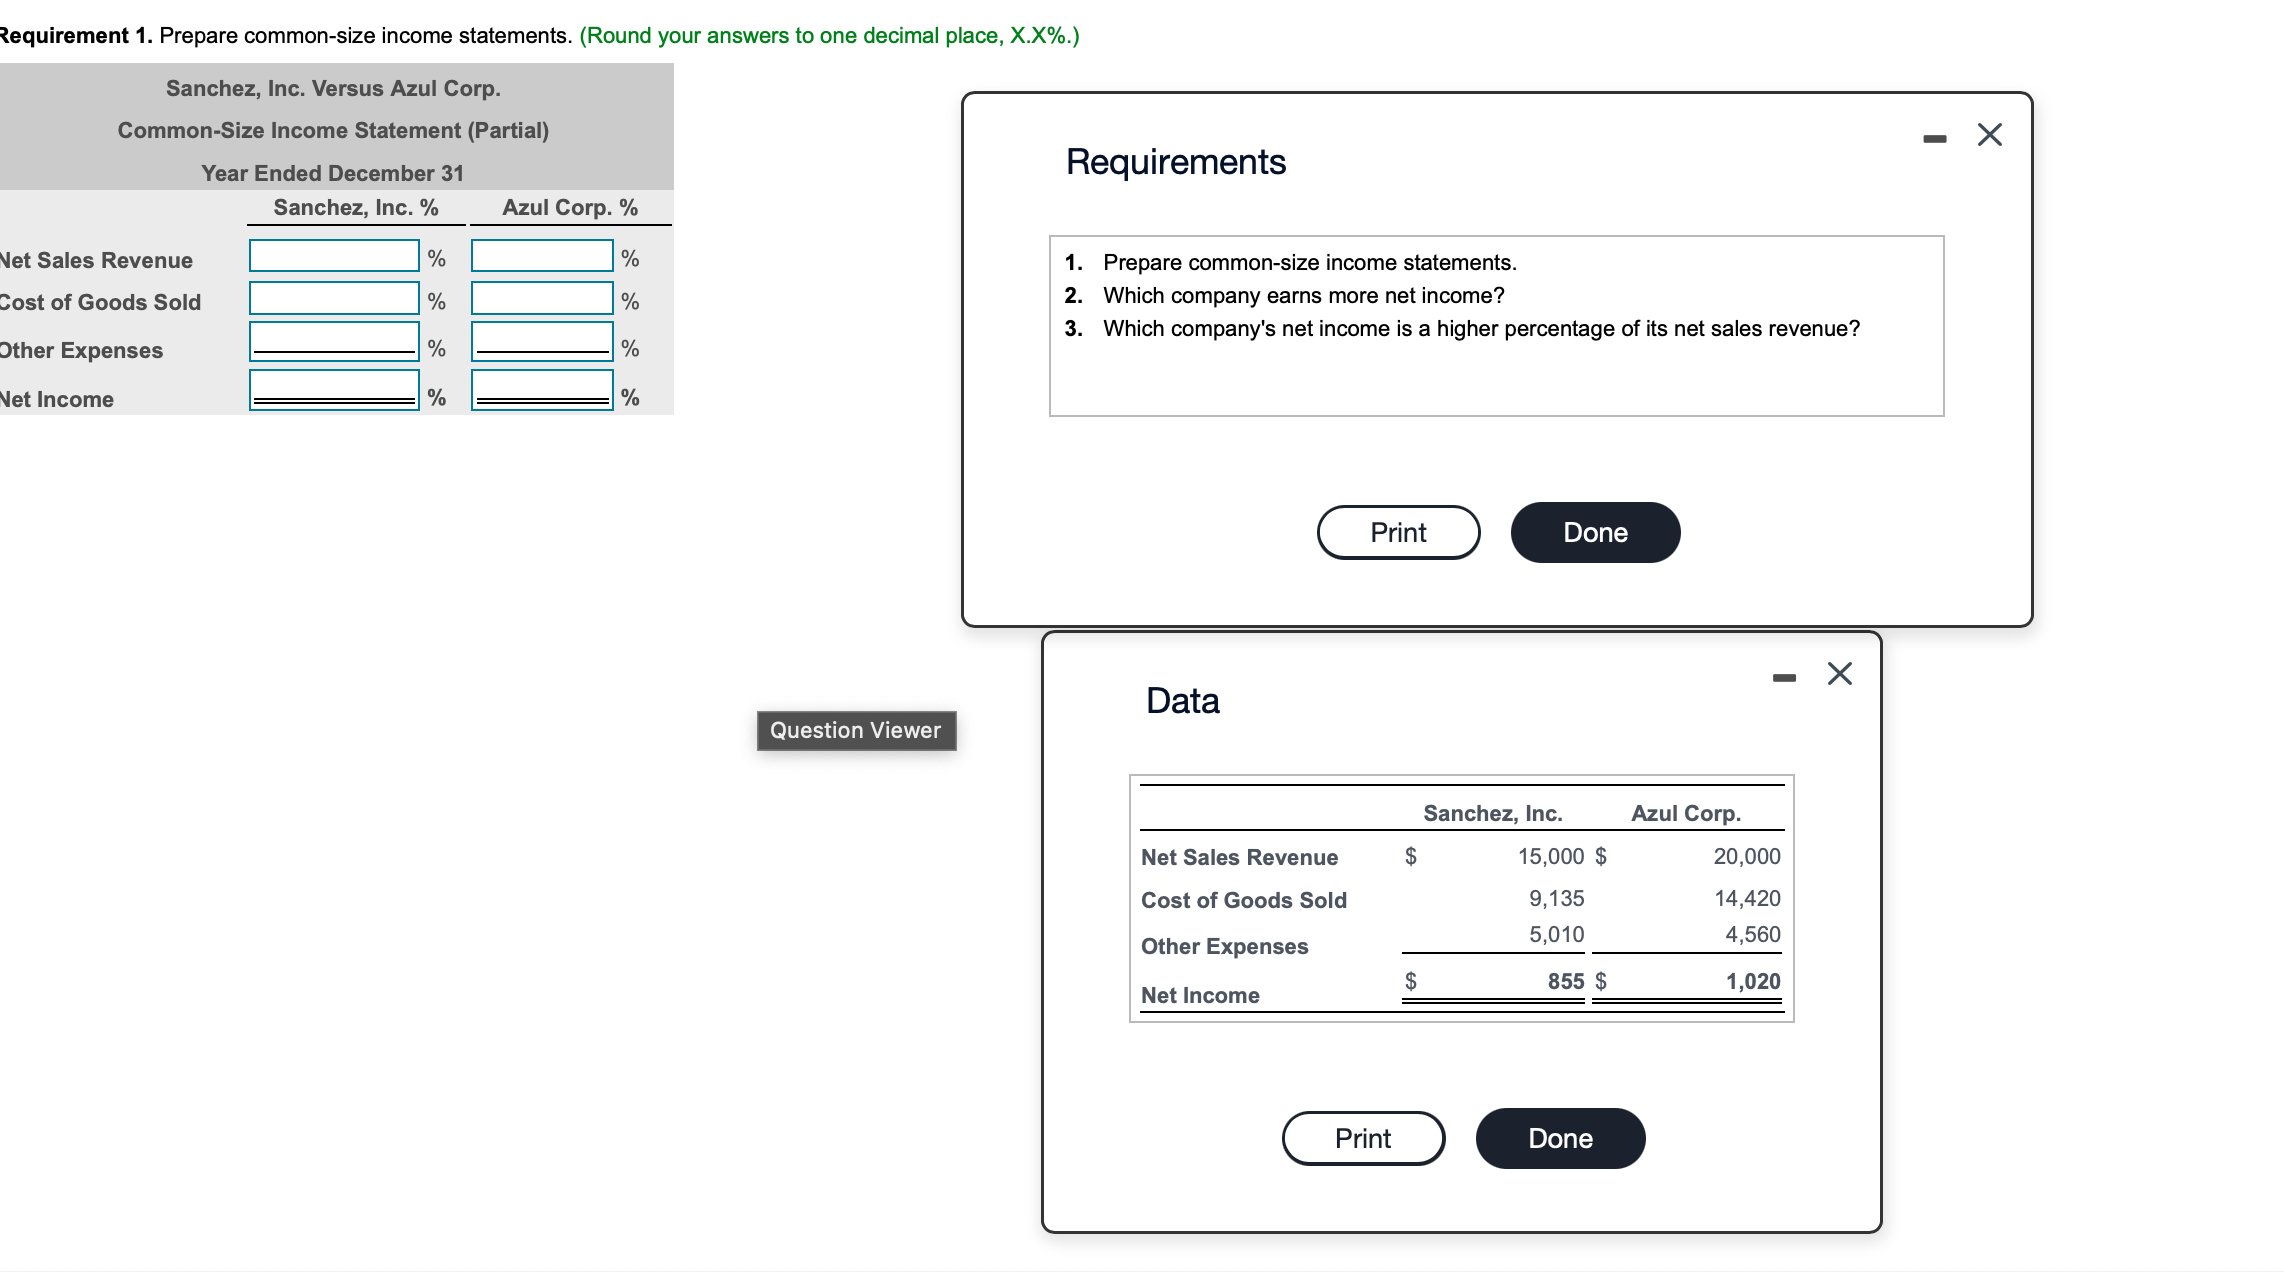Close the Requirements window
This screenshot has height=1272, width=2284.
pos(1988,133)
